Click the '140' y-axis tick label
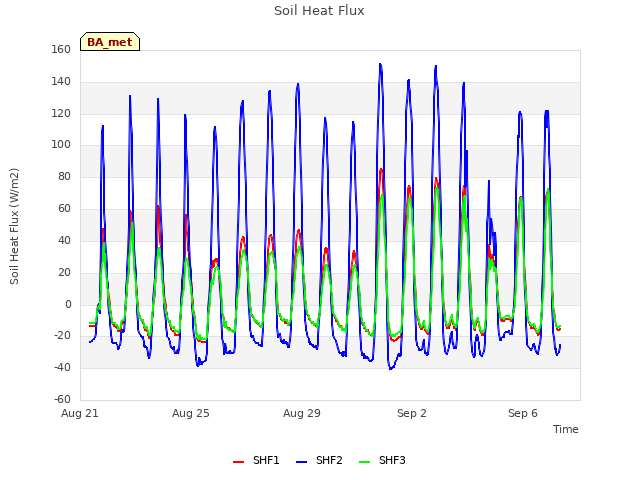This screenshot has width=640, height=480. 61,82
